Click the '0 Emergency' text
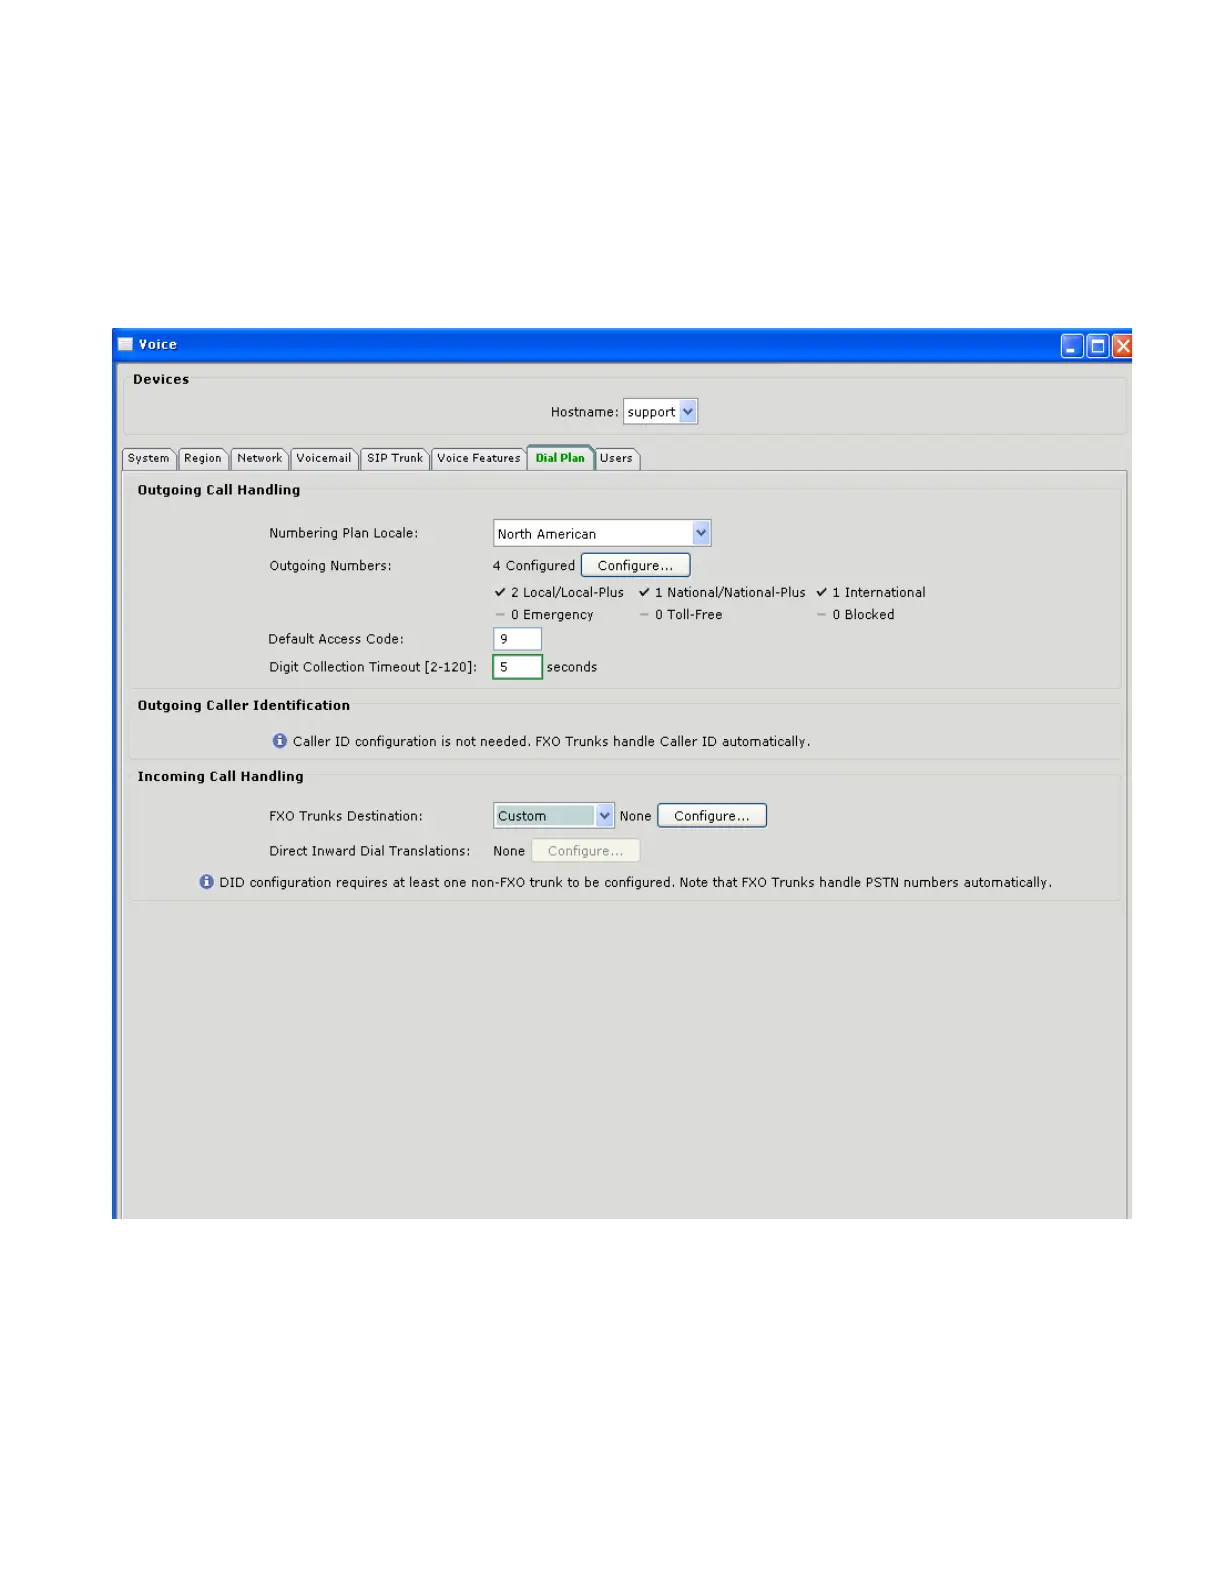 [552, 615]
